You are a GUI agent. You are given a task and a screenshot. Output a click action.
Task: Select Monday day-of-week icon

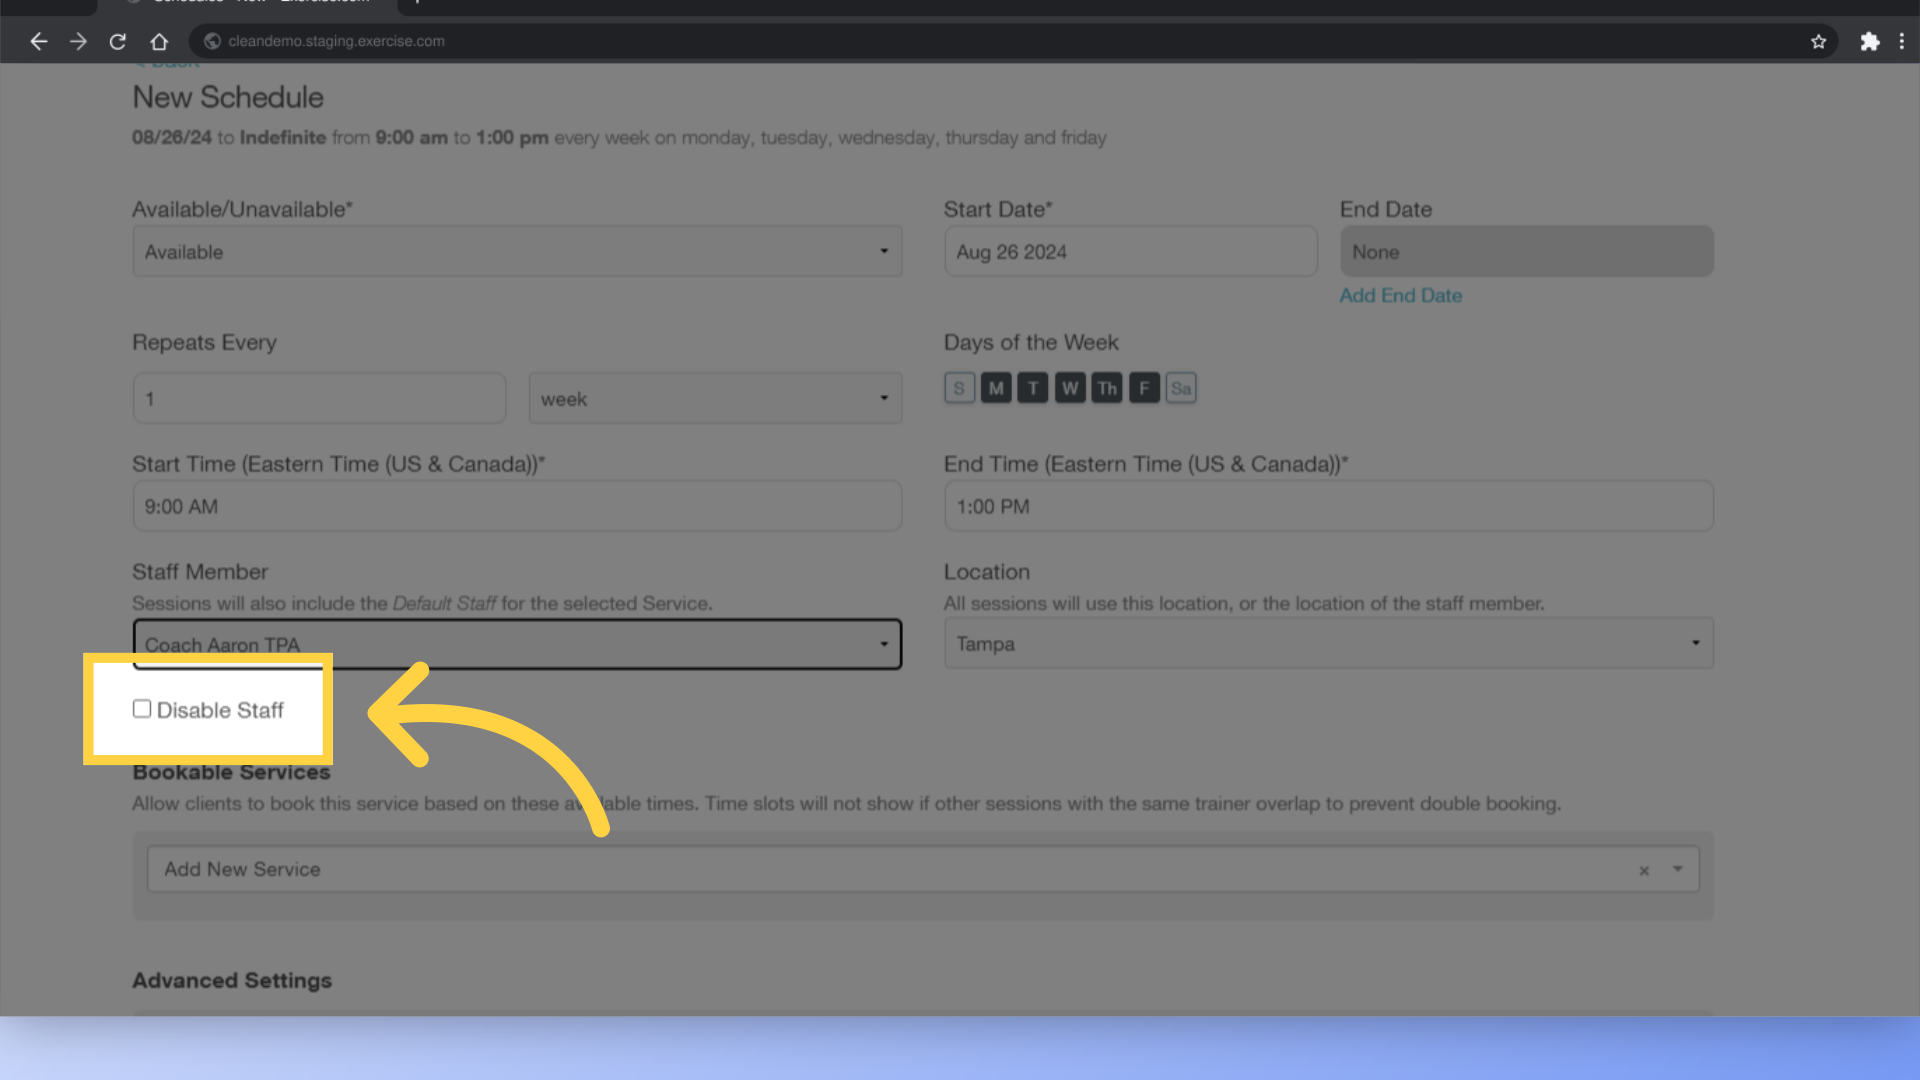tap(996, 386)
